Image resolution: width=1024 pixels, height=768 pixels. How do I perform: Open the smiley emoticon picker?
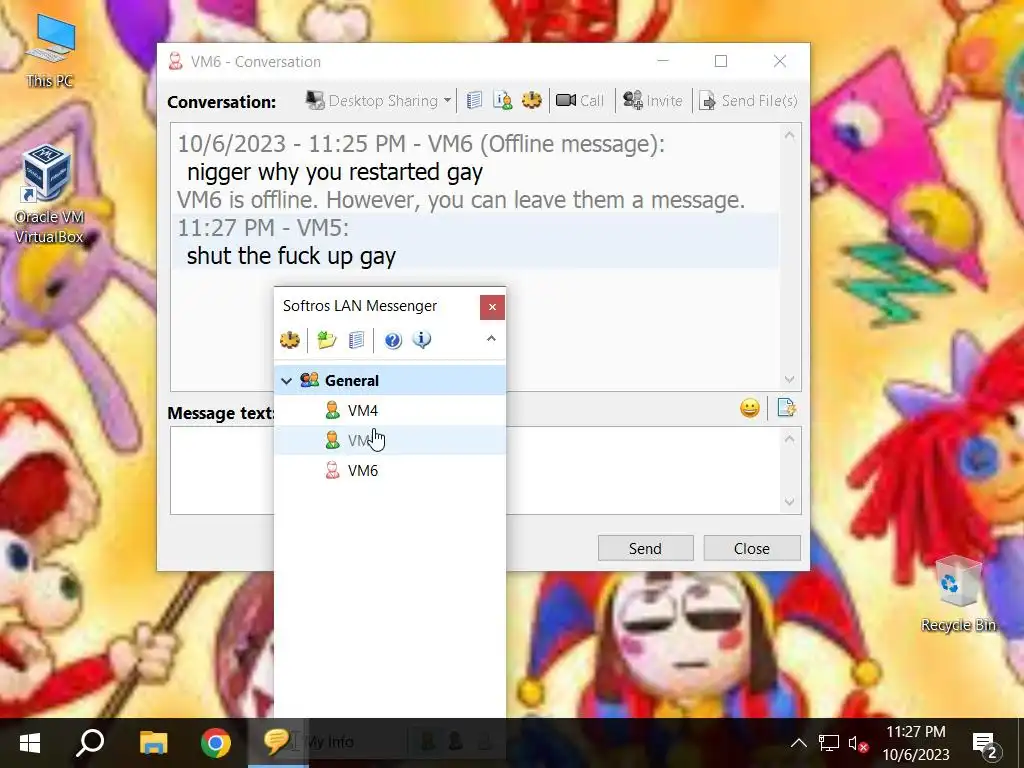coord(750,408)
